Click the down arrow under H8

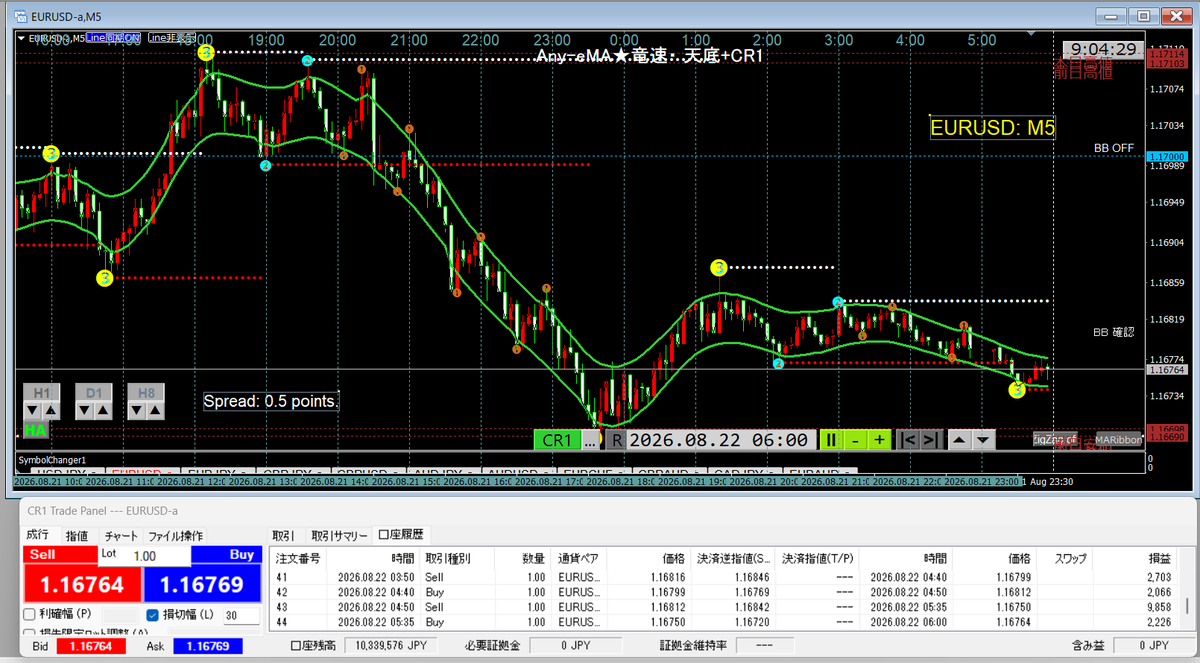click(138, 410)
